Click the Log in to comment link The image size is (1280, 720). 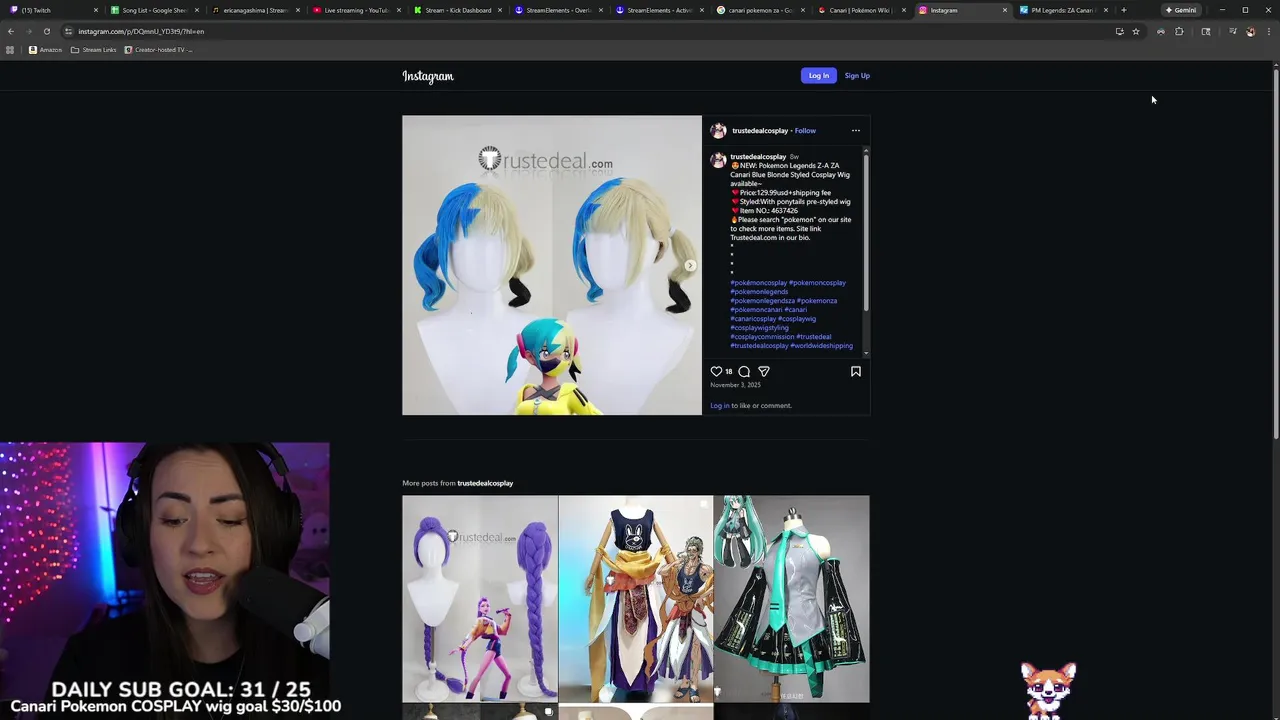(x=719, y=406)
